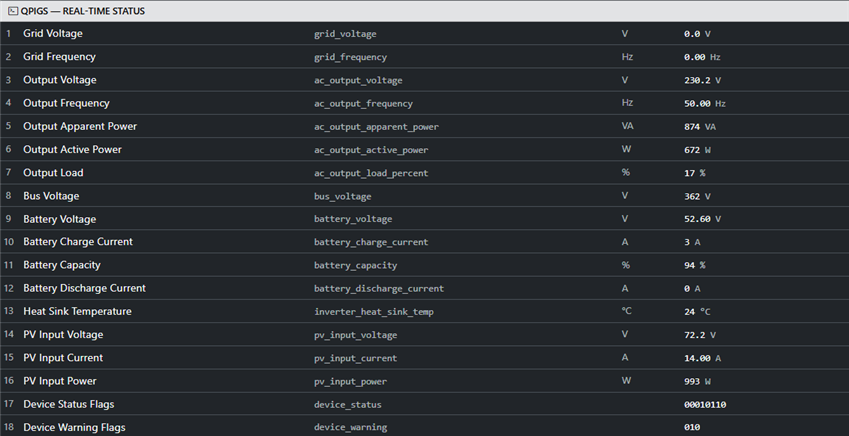Click the '94 %' battery capacity value
Viewport: 849px width, 436px height.
pos(694,266)
